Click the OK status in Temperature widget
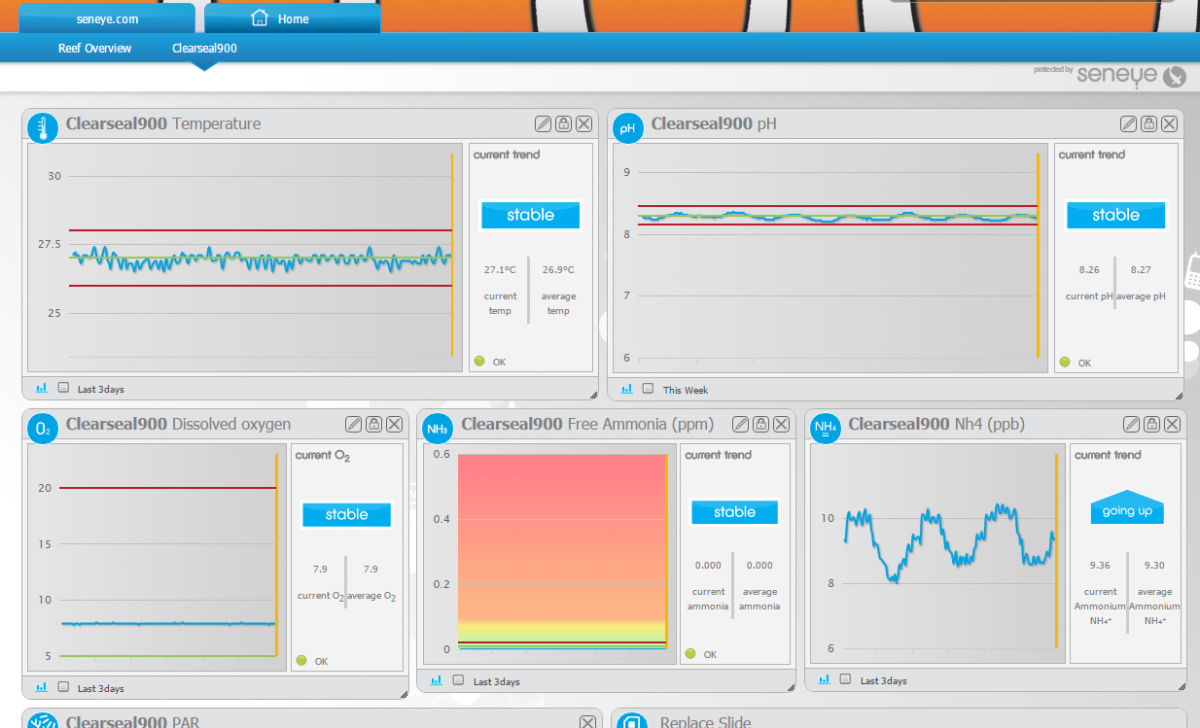 tap(490, 362)
